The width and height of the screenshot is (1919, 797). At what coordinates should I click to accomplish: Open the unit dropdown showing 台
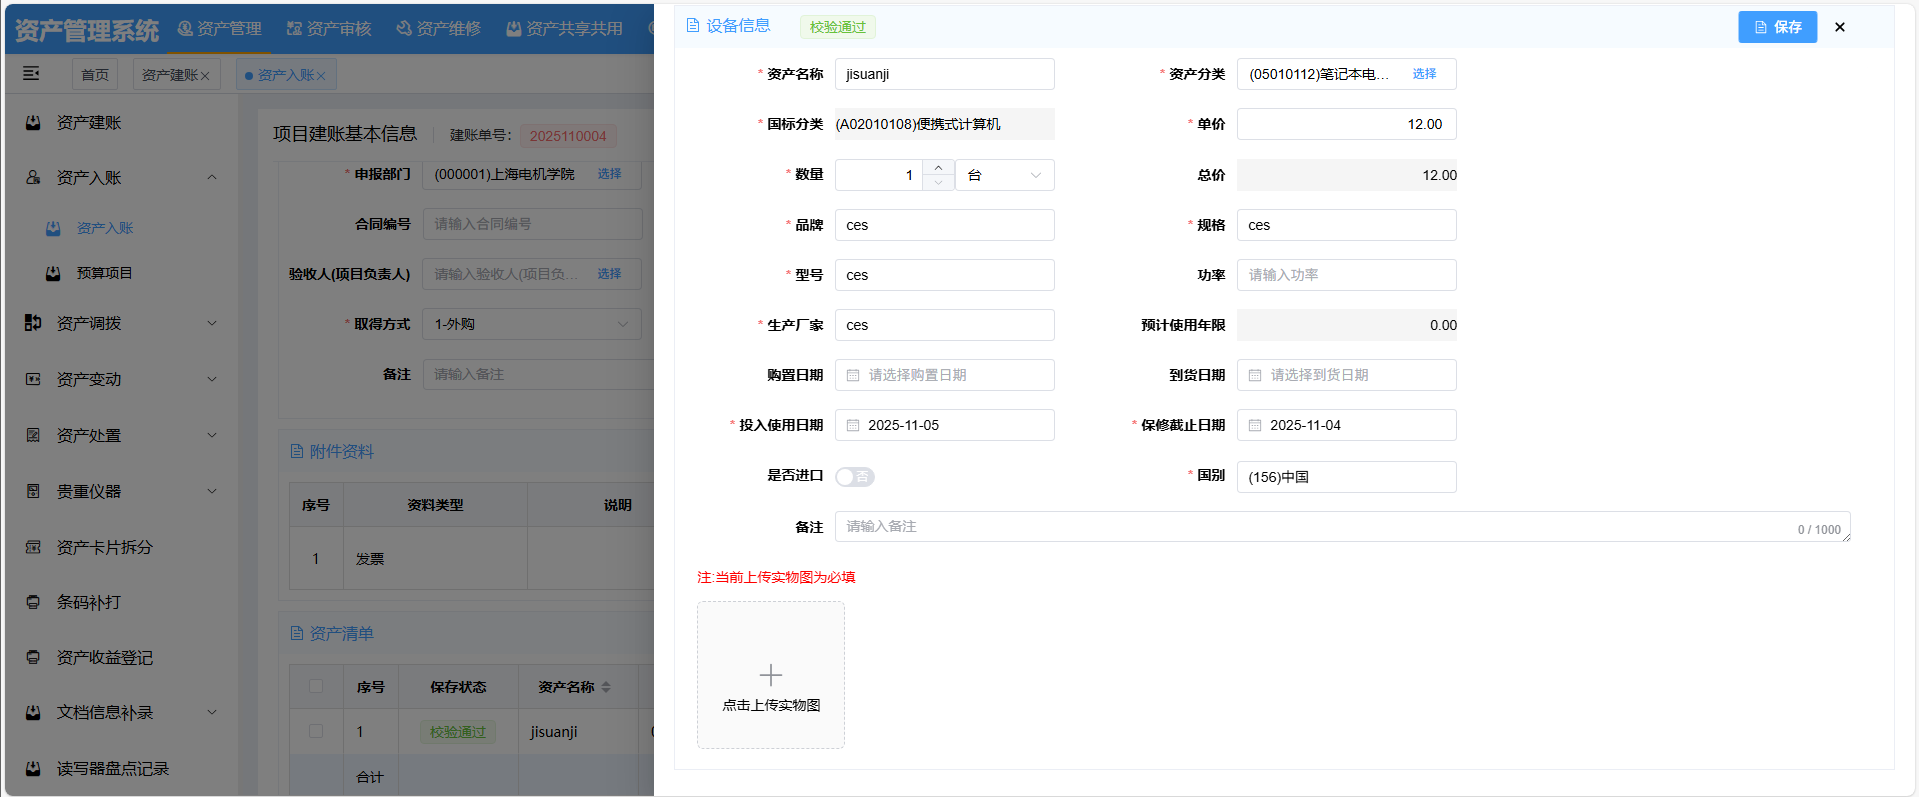pos(1004,175)
